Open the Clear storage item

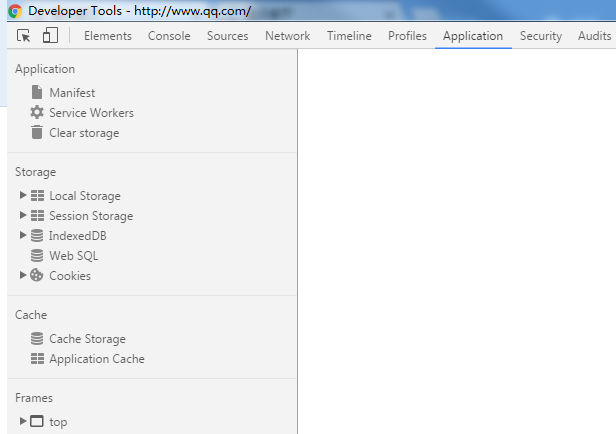pyautogui.click(x=84, y=133)
